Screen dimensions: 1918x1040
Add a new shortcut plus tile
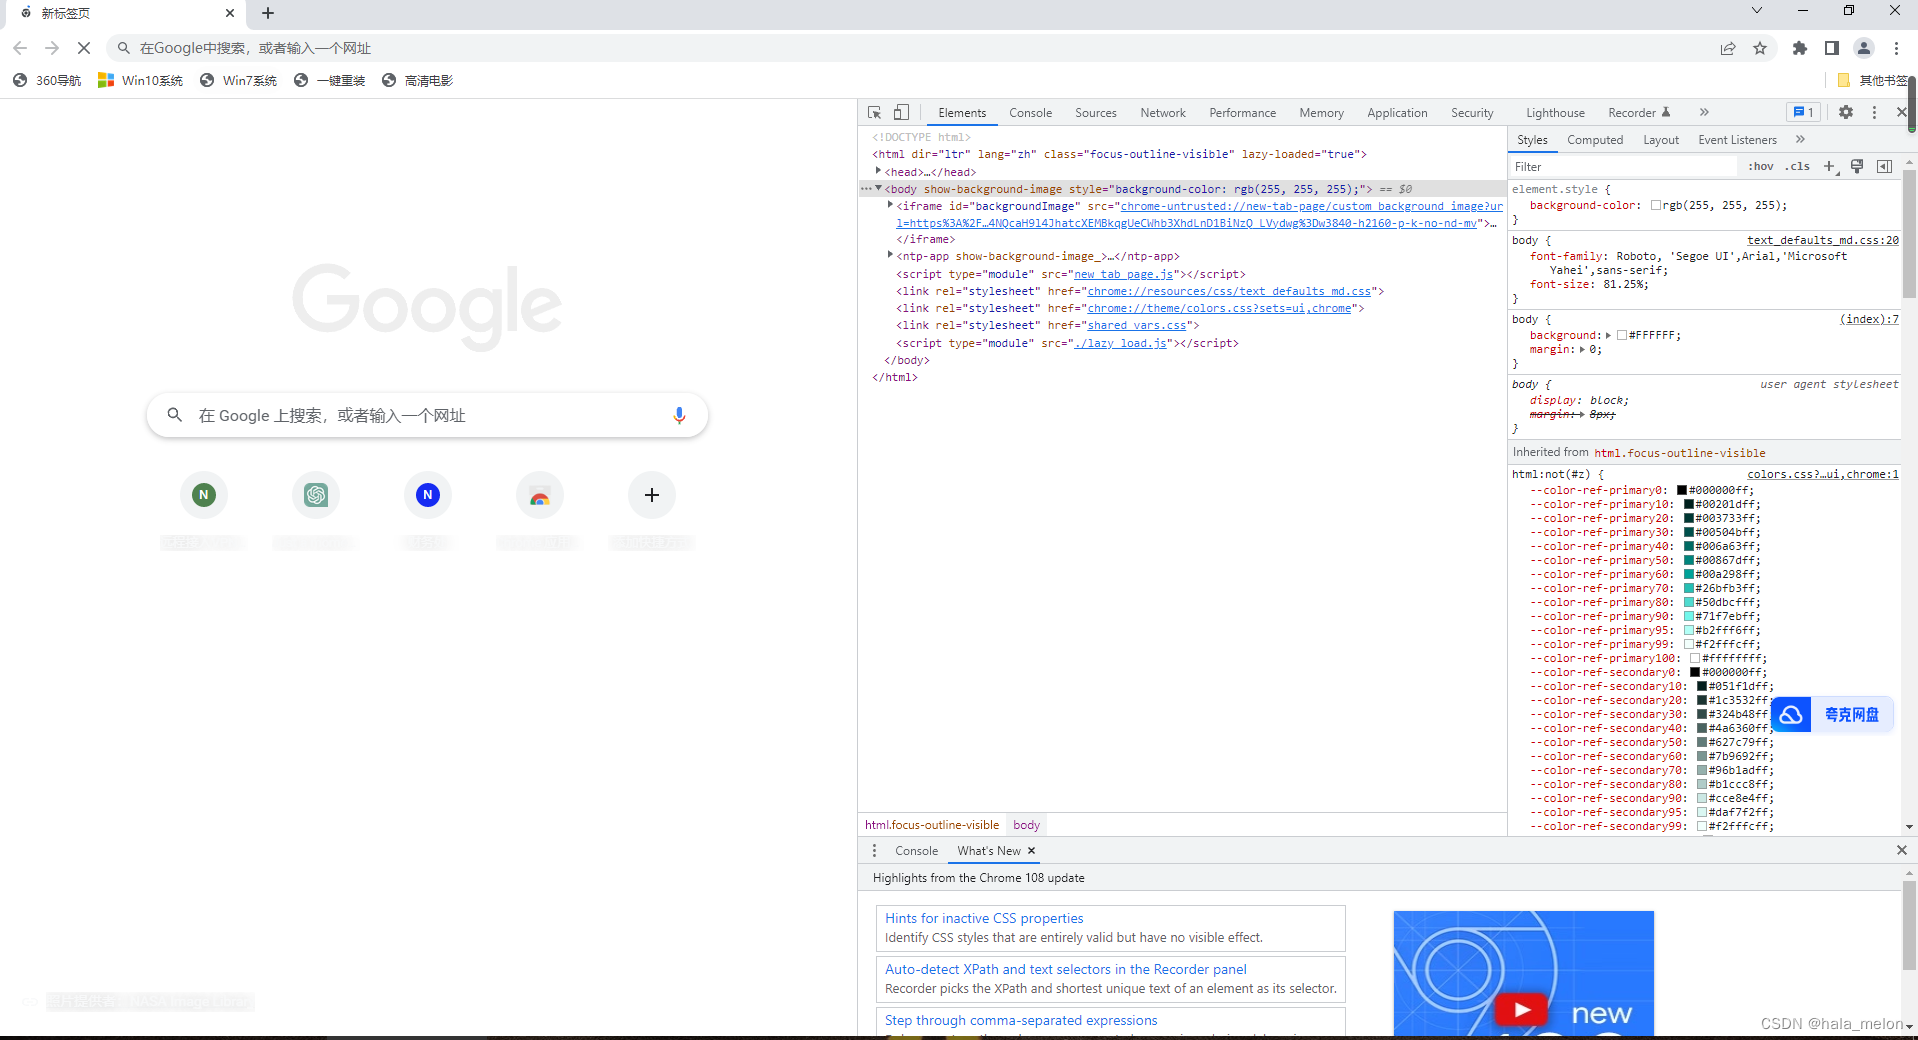point(652,495)
